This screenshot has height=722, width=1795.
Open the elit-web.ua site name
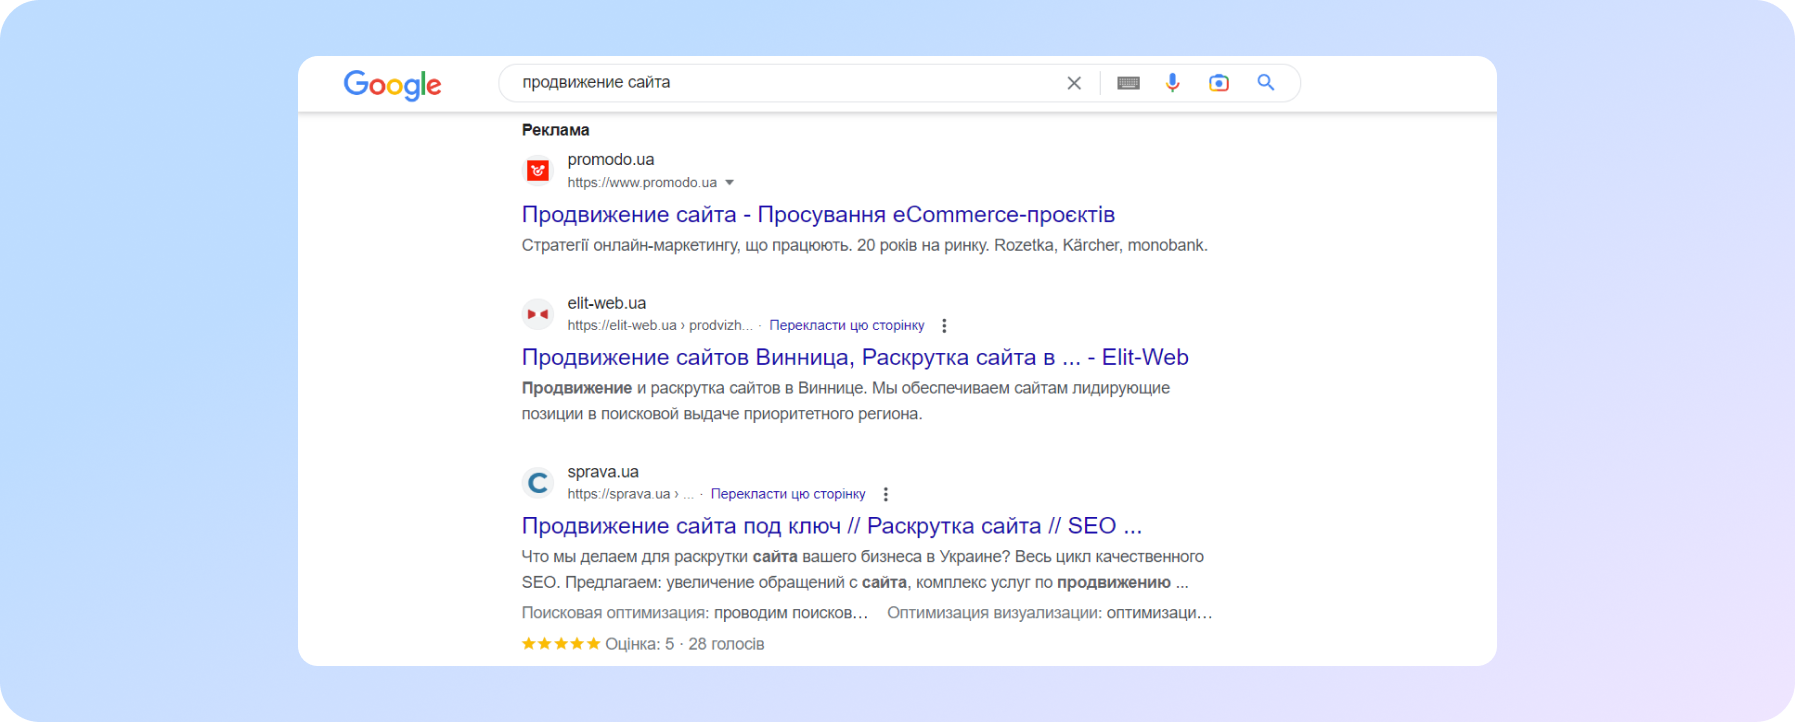(x=606, y=303)
